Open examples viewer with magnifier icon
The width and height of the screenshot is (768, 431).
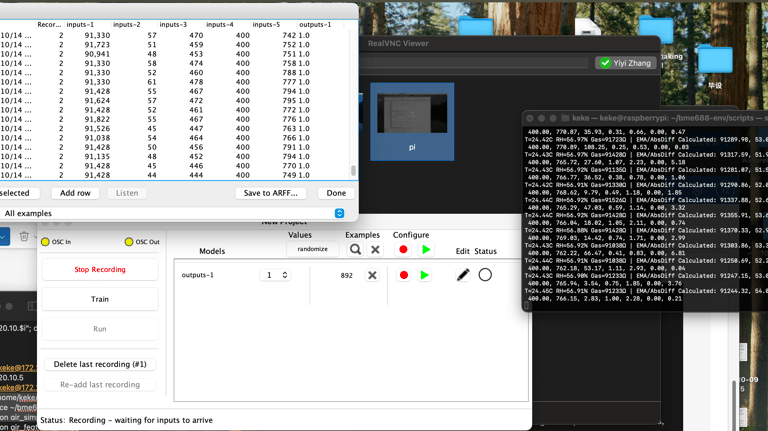pos(356,249)
